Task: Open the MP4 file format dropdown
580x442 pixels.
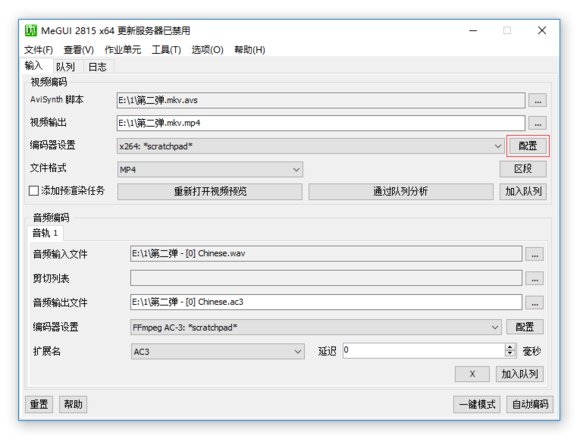Action: click(x=296, y=170)
